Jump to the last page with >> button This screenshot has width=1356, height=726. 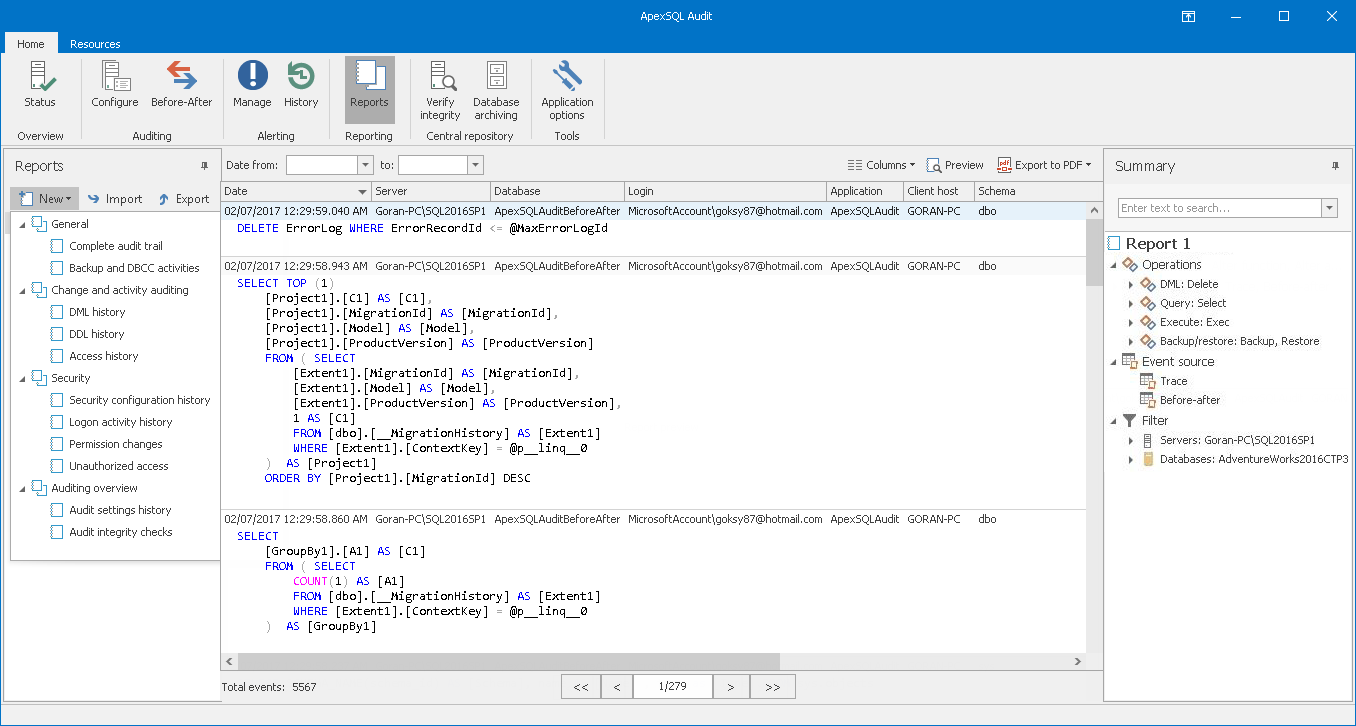pyautogui.click(x=772, y=686)
